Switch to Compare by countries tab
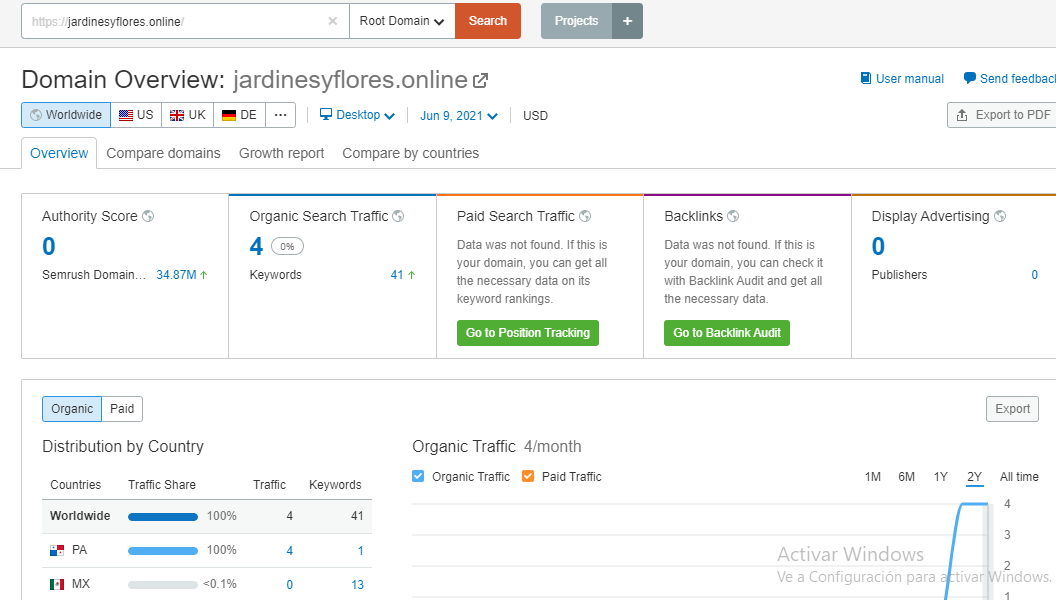The image size is (1056, 600). coord(411,154)
